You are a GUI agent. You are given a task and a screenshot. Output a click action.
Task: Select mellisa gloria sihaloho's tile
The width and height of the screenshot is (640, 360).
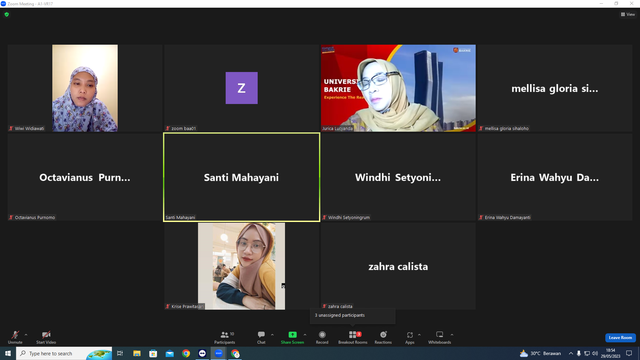[x=555, y=88]
